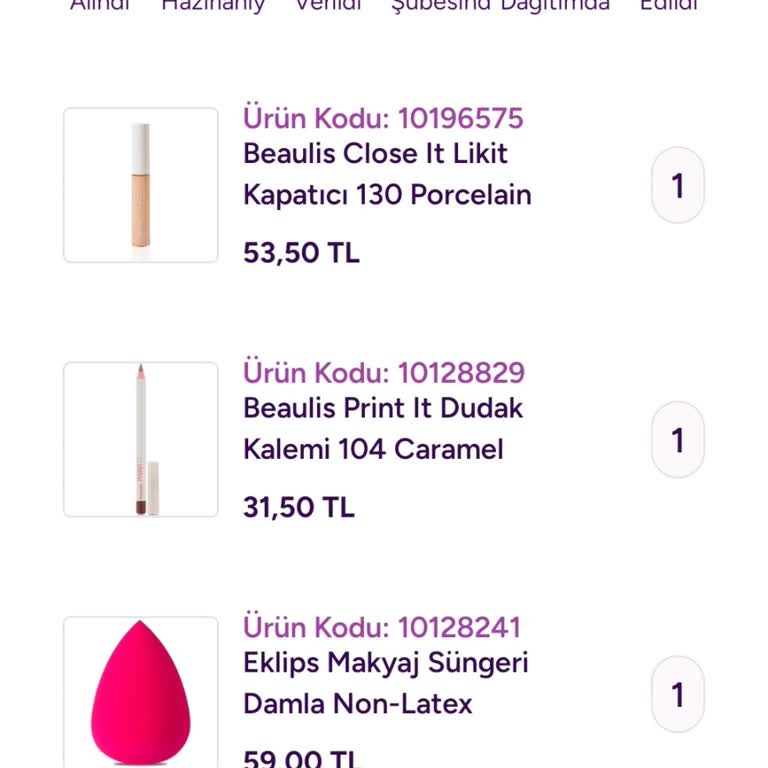This screenshot has width=768, height=768.
Task: Open the Beaulis Close It concealer thumbnail
Action: (141, 185)
